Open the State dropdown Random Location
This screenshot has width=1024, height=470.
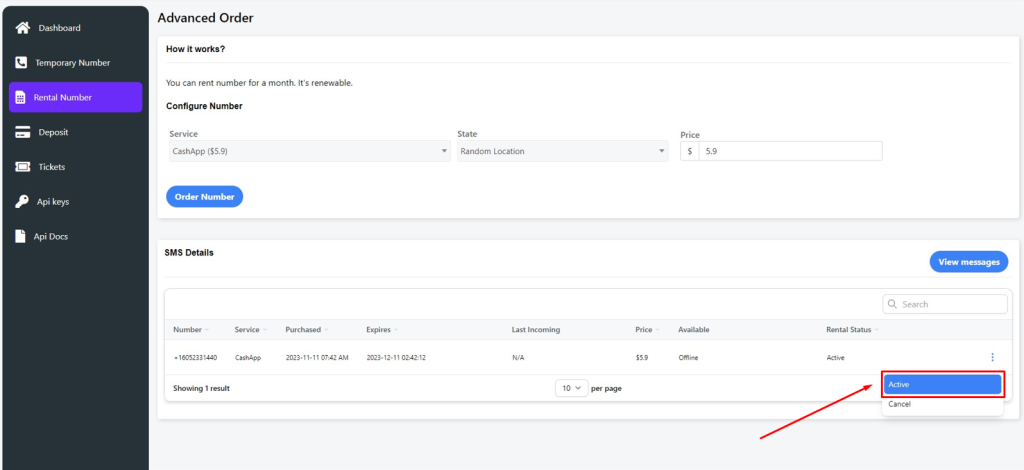(561, 151)
